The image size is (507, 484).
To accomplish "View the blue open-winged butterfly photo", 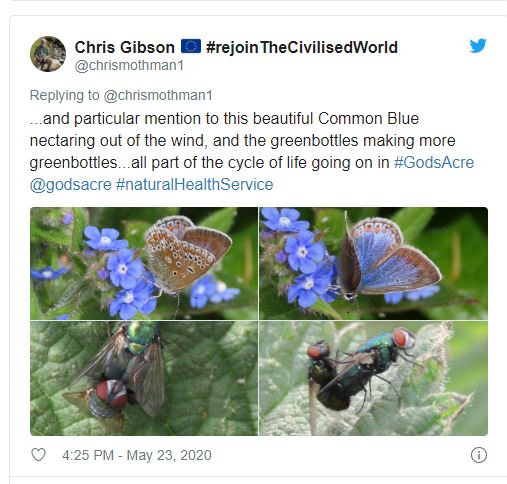I will pyautogui.click(x=374, y=263).
